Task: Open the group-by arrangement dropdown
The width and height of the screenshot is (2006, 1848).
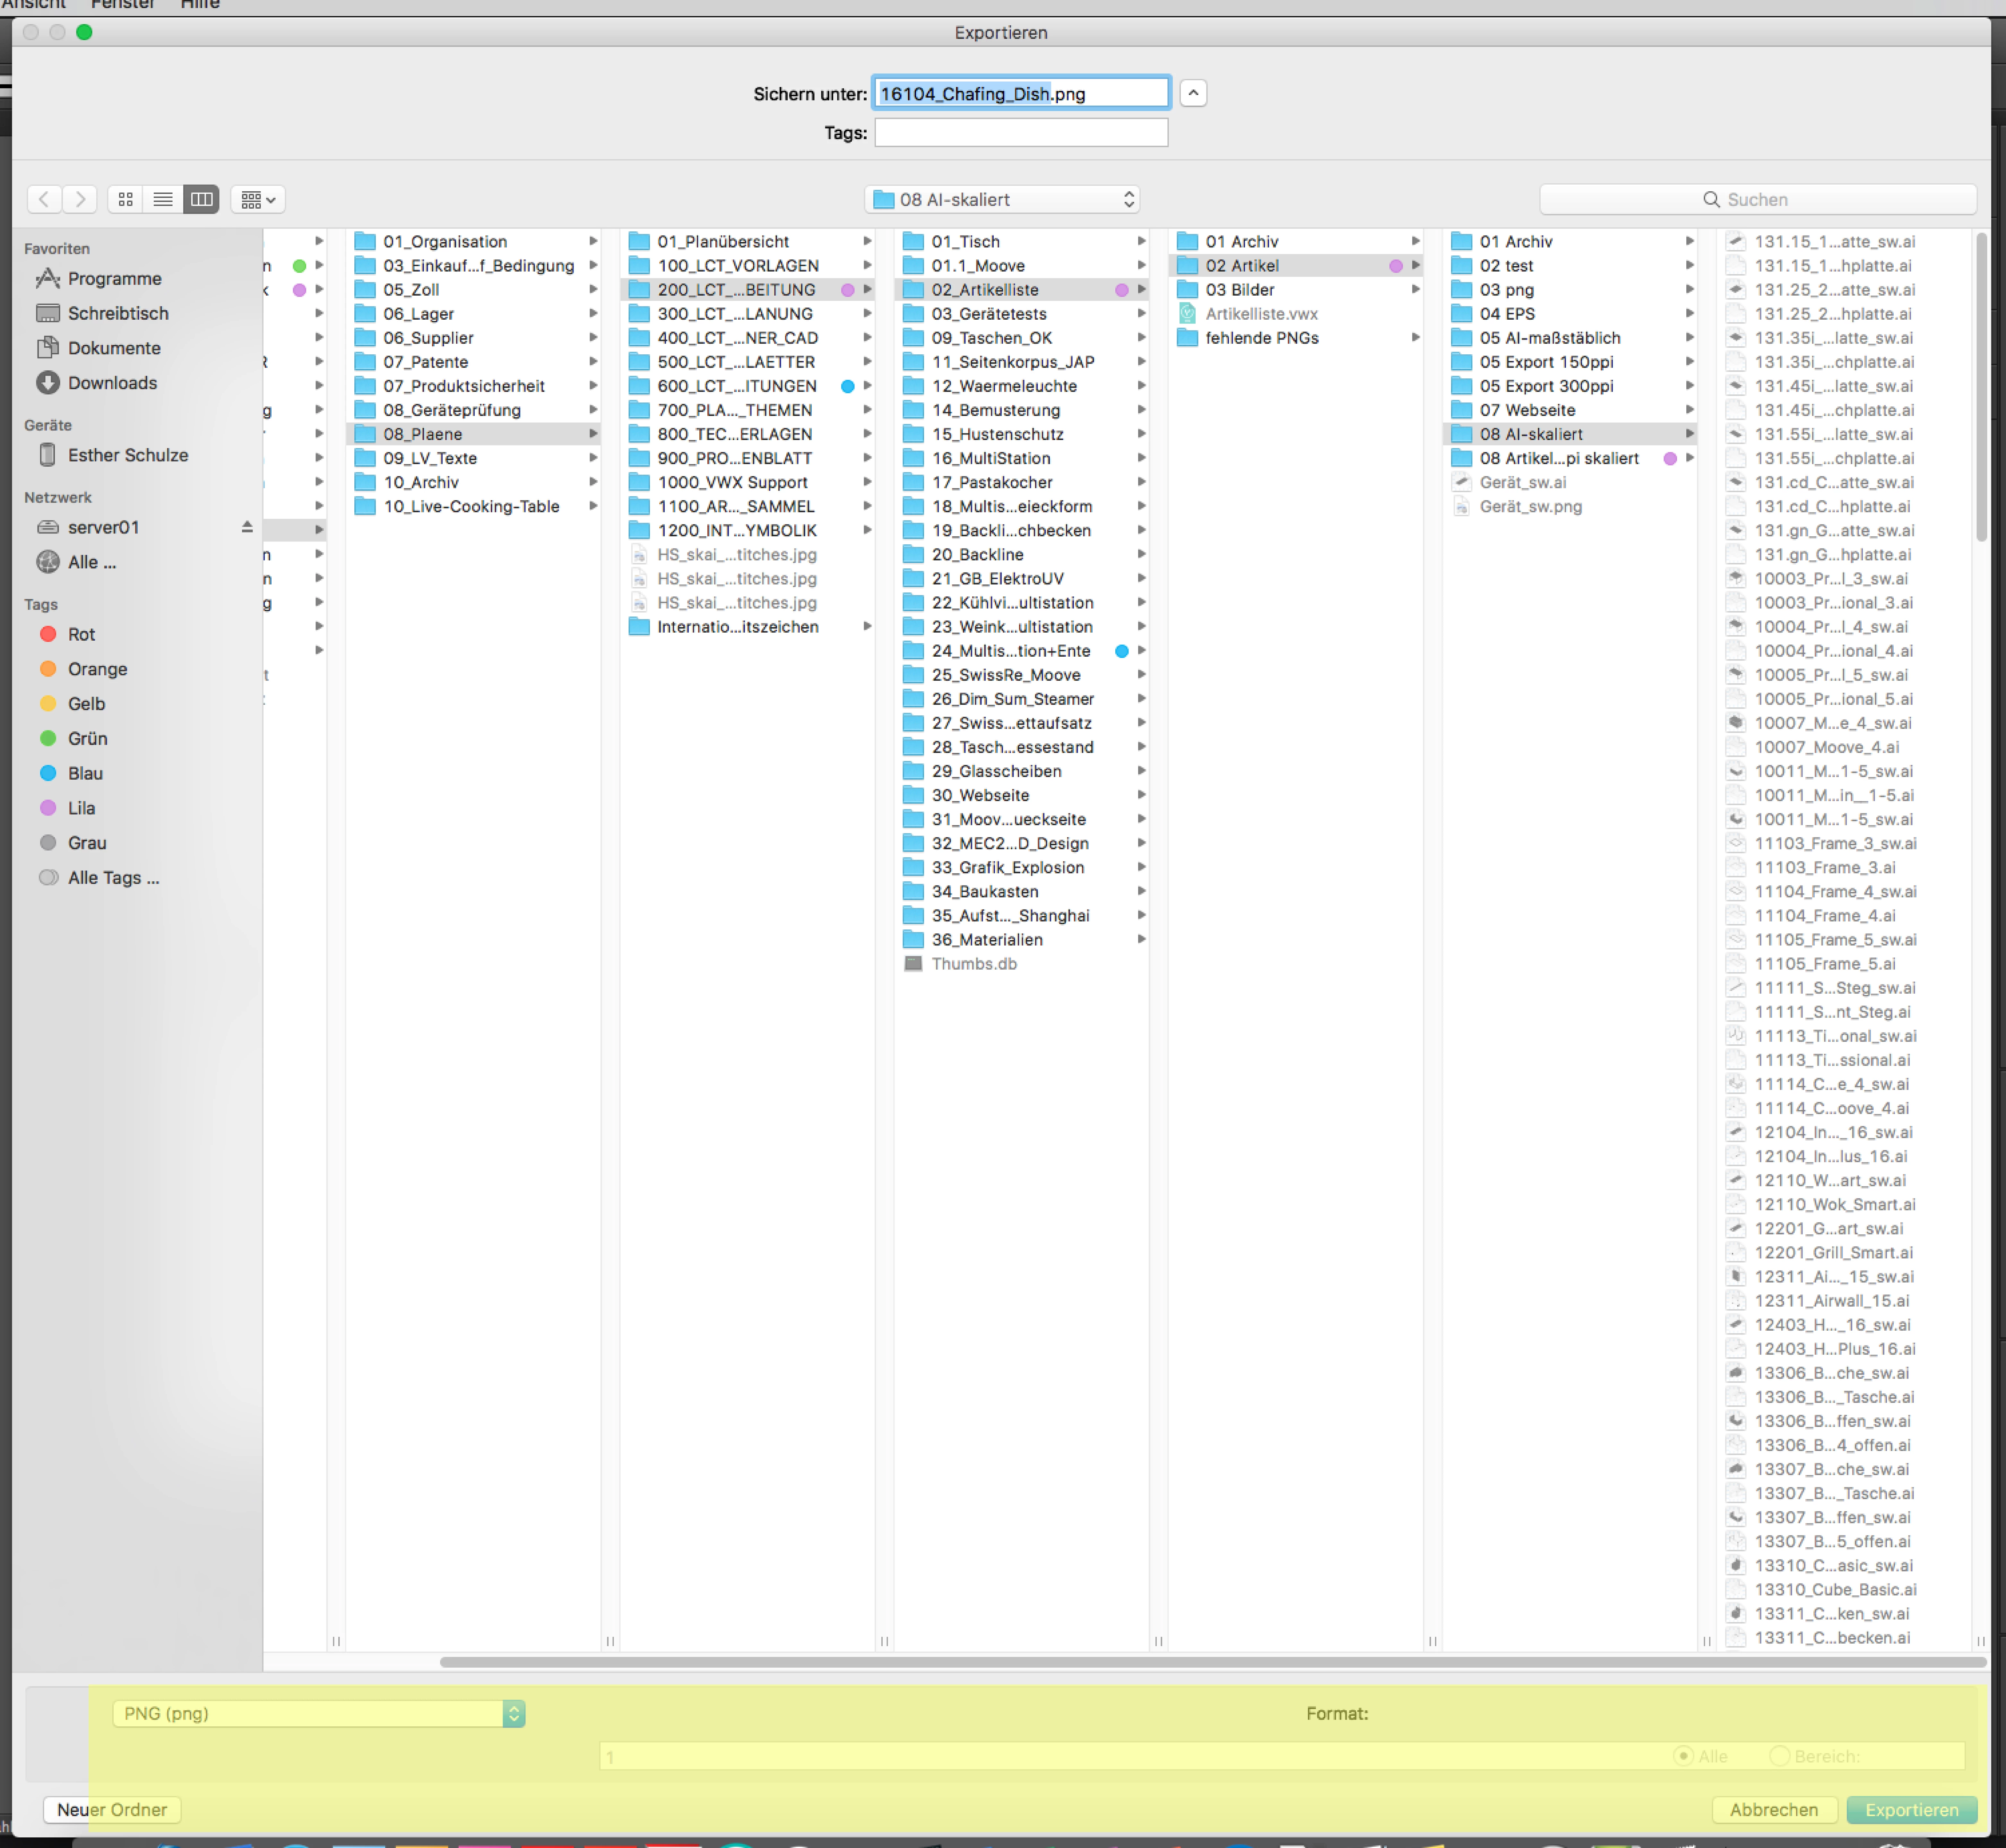Action: click(x=258, y=199)
